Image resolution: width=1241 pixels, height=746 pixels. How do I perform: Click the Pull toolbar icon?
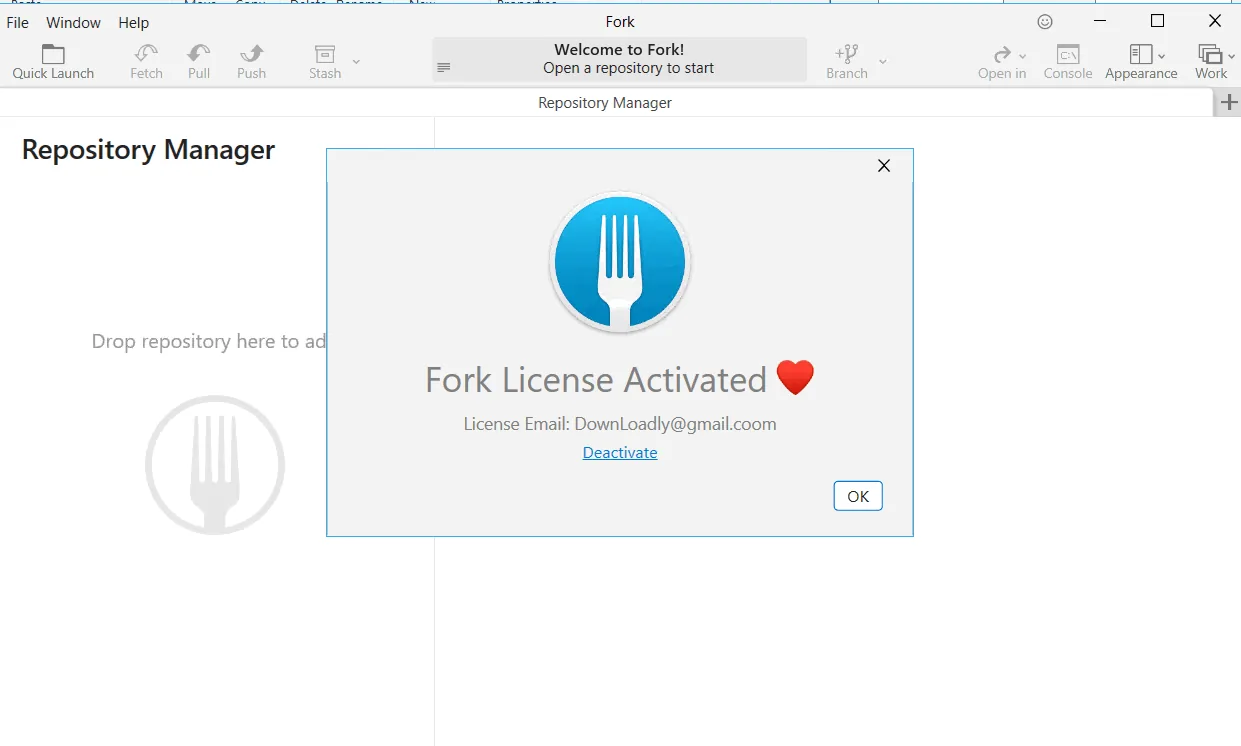(199, 54)
